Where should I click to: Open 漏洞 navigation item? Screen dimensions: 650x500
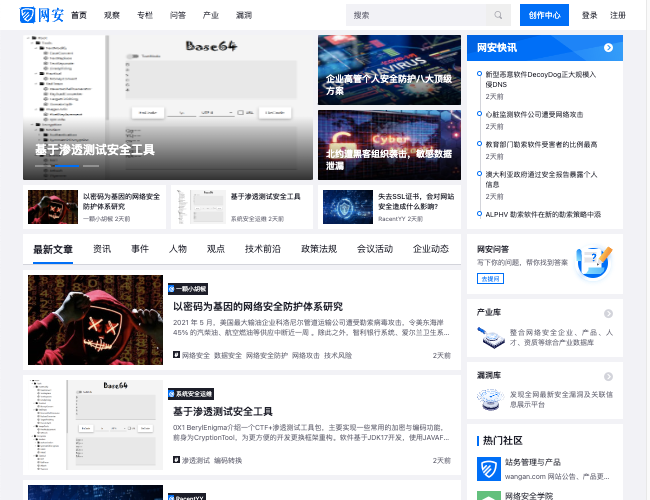pos(244,15)
